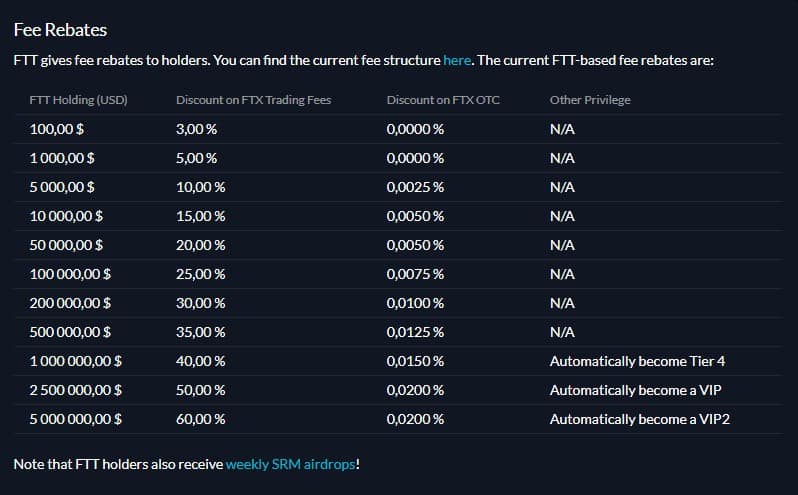Click 'Automatically become Tier 4' text

click(x=637, y=361)
